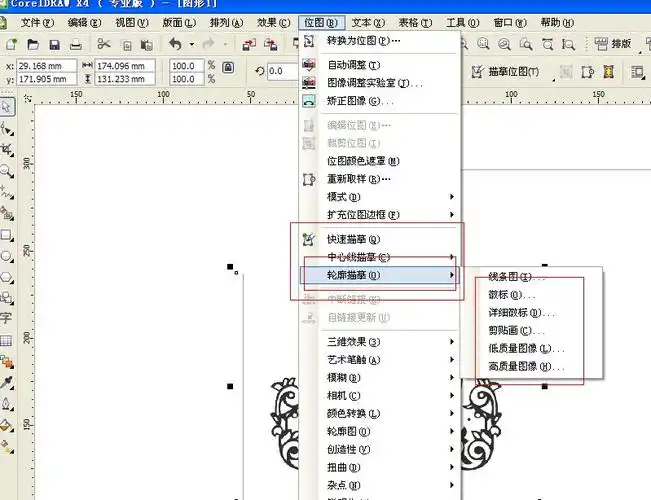Image resolution: width=651 pixels, height=500 pixels.
Task: Click the Export icon
Action: 271,44
